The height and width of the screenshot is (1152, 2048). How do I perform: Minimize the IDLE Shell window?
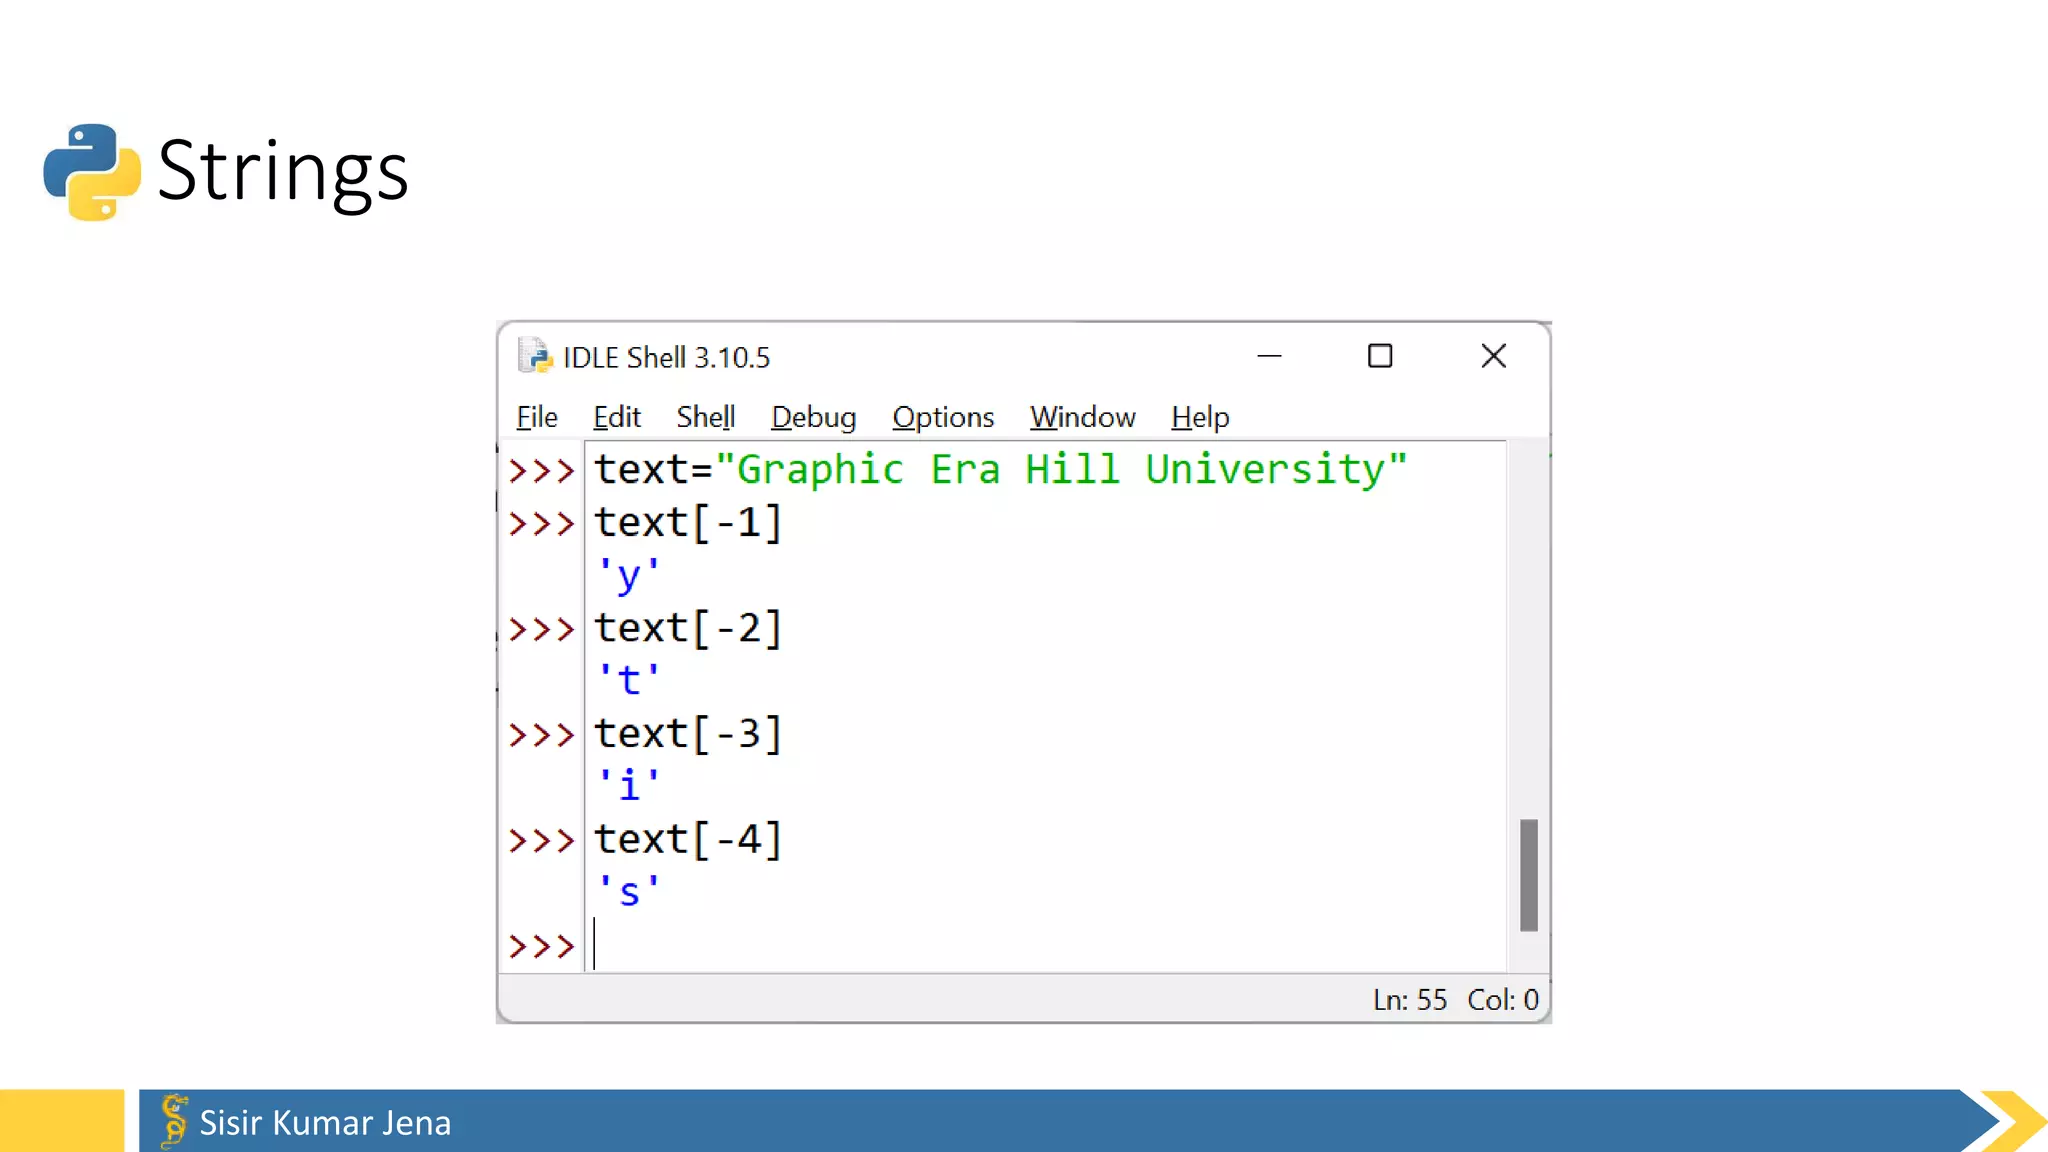pyautogui.click(x=1269, y=356)
